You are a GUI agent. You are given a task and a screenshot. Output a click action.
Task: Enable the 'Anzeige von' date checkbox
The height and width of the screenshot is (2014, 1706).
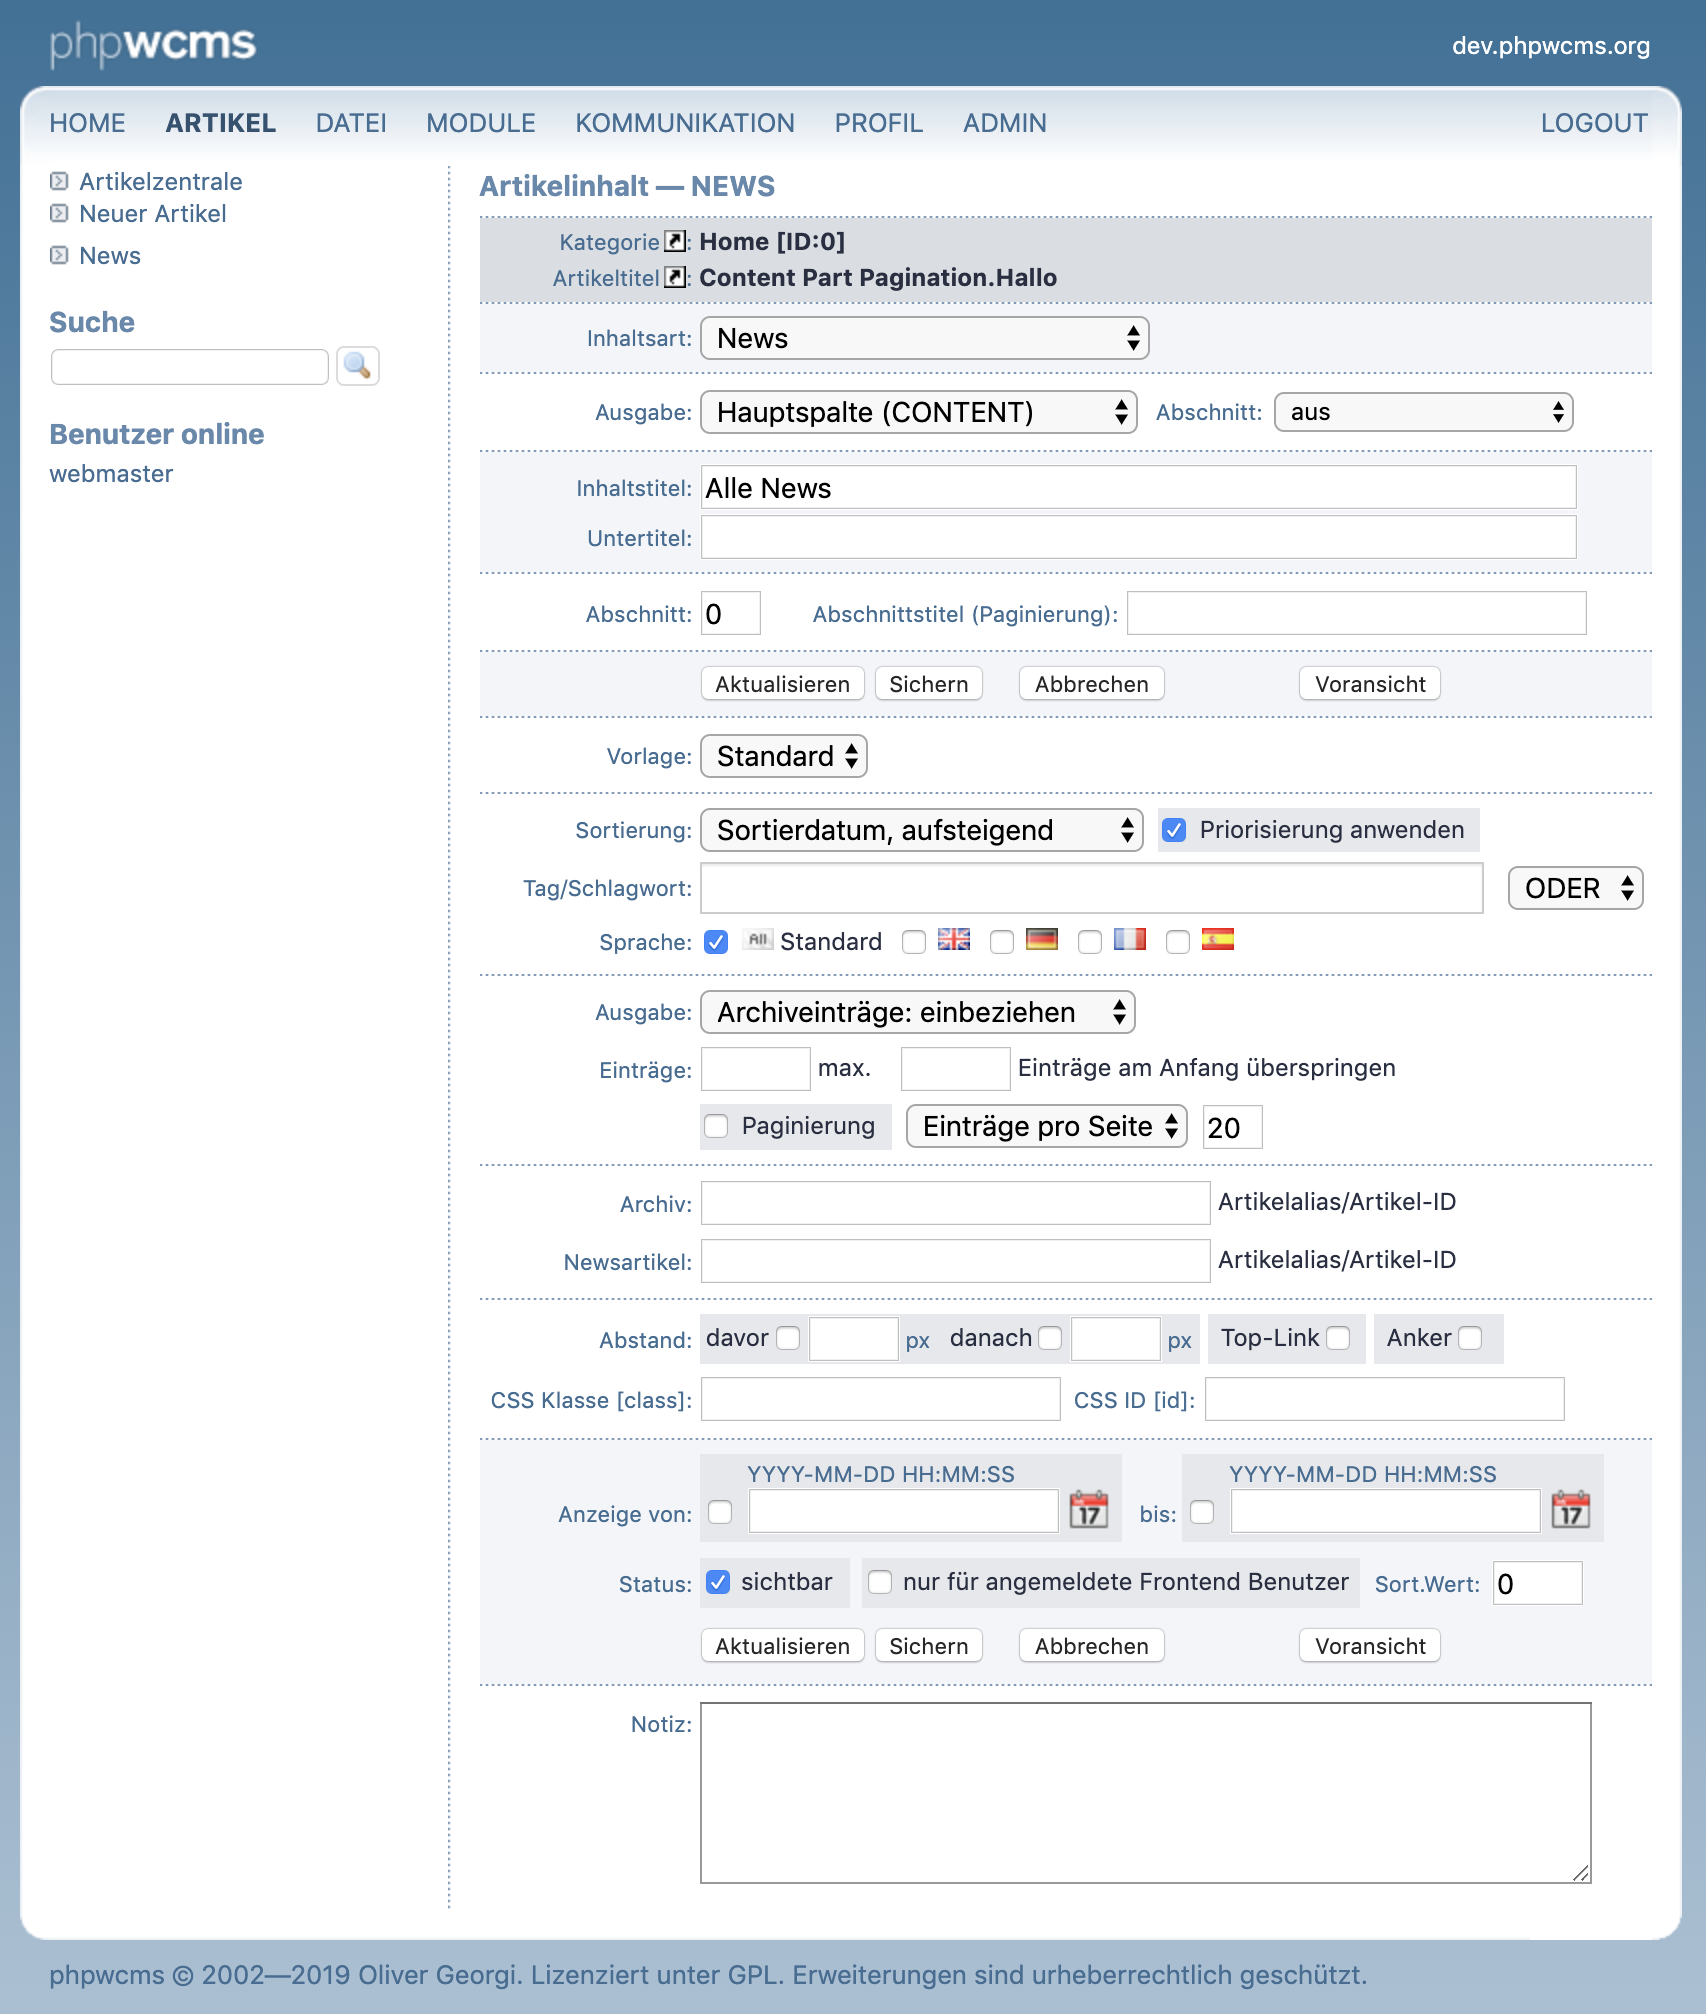[x=720, y=1512]
